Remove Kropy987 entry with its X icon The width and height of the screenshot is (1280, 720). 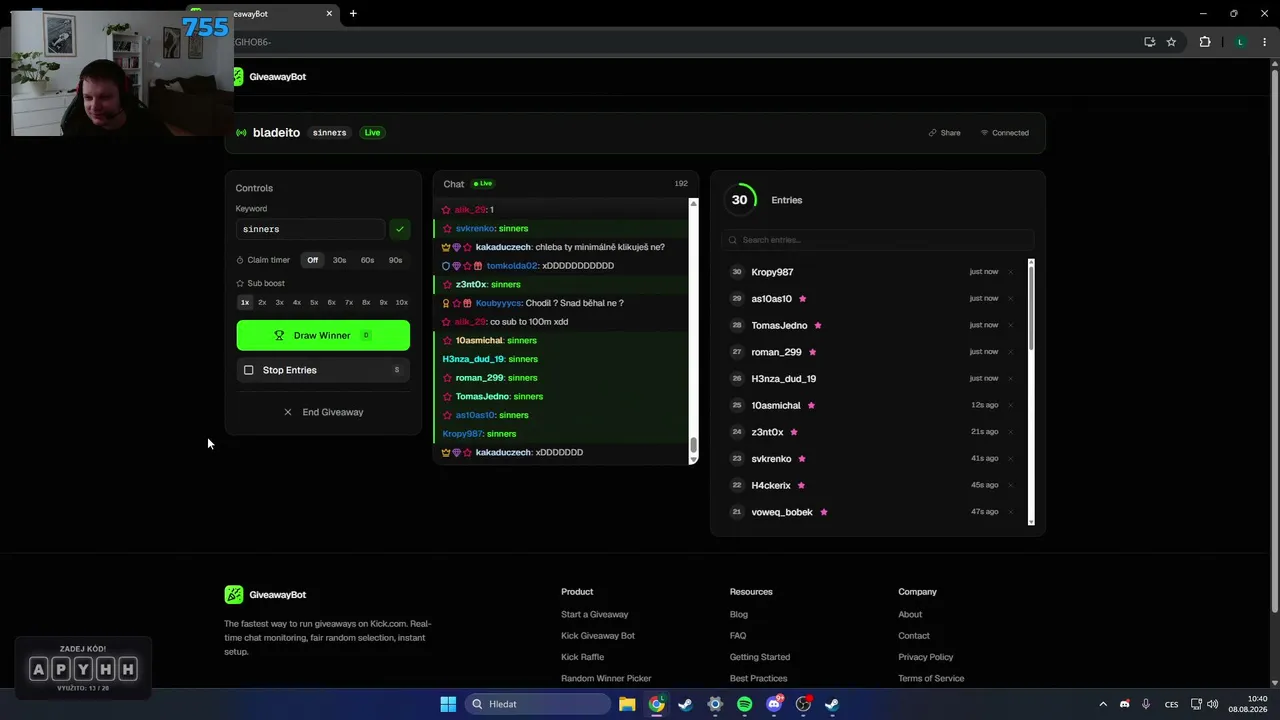tap(1010, 272)
